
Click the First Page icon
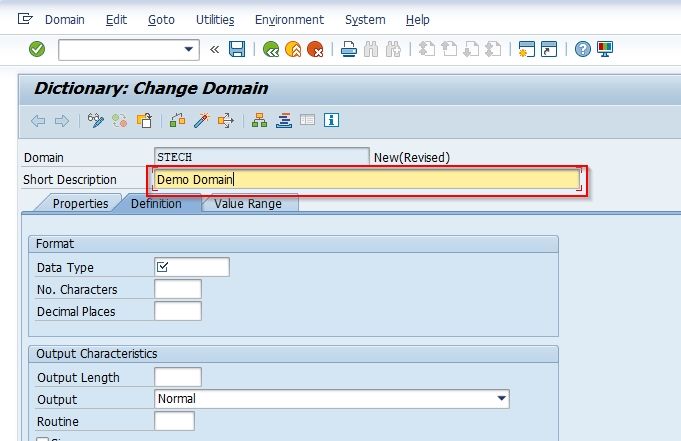pyautogui.click(x=426, y=49)
